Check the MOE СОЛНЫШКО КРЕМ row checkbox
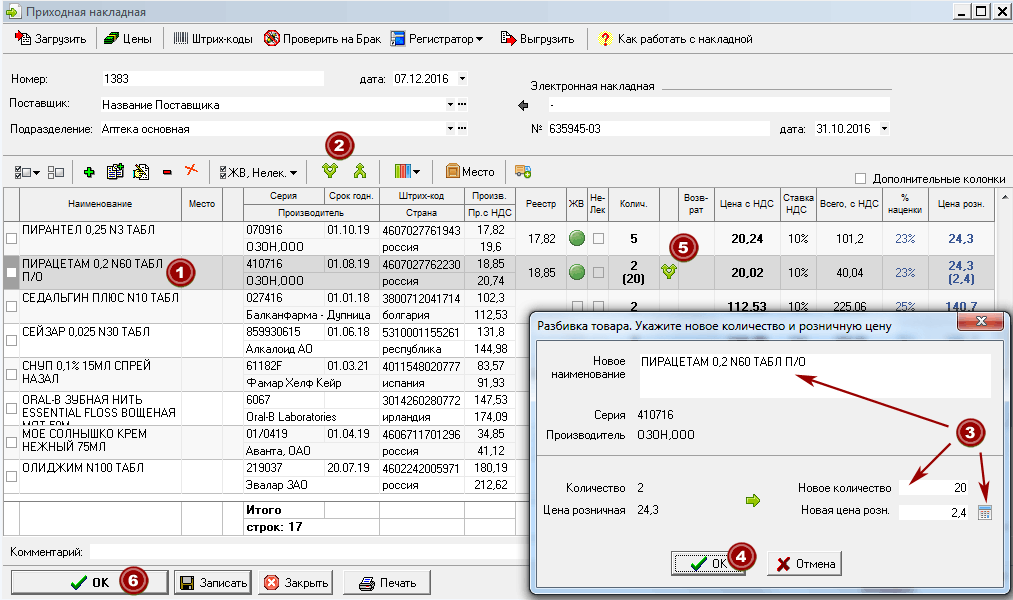1013x600 pixels. coord(11,442)
